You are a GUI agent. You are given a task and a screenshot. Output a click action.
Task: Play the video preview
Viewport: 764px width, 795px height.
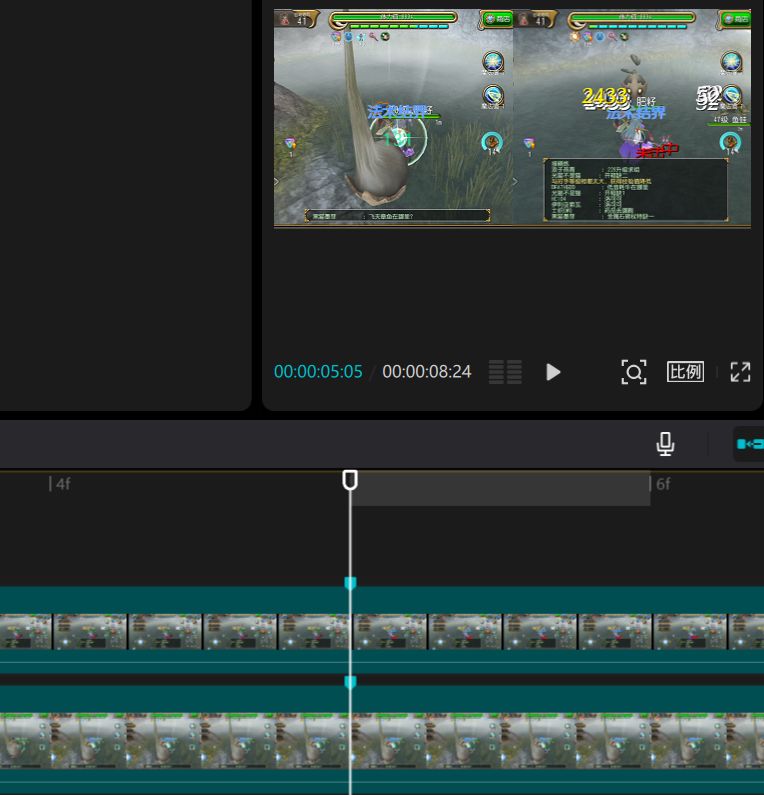point(553,372)
